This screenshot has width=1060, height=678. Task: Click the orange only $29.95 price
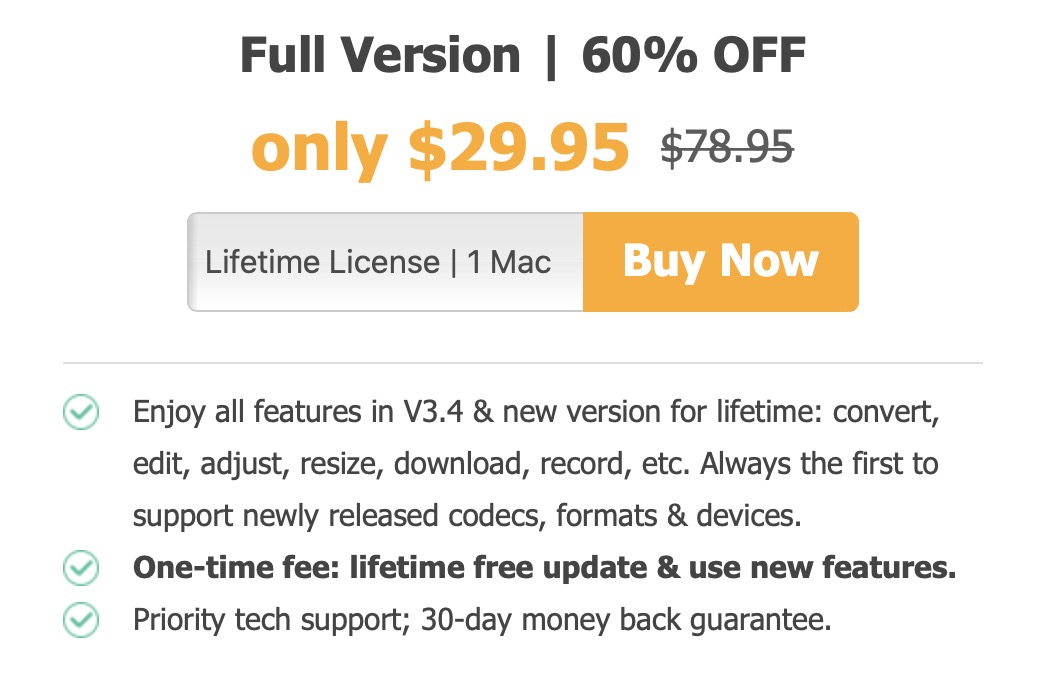(x=440, y=147)
